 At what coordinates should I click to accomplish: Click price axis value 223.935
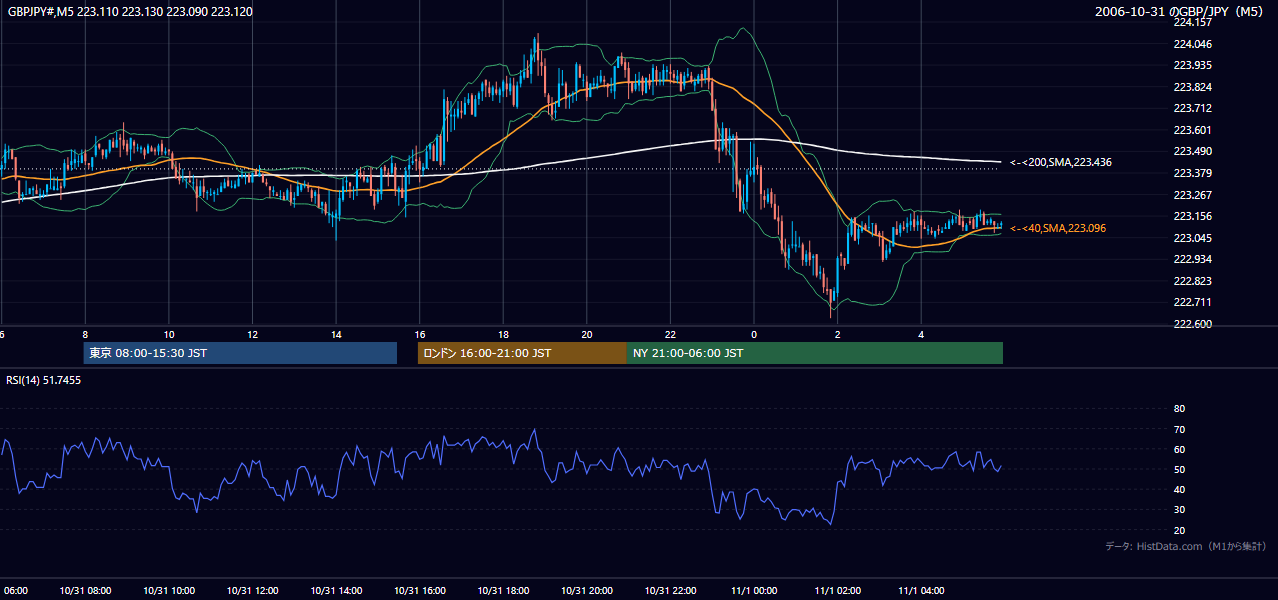pos(1192,65)
